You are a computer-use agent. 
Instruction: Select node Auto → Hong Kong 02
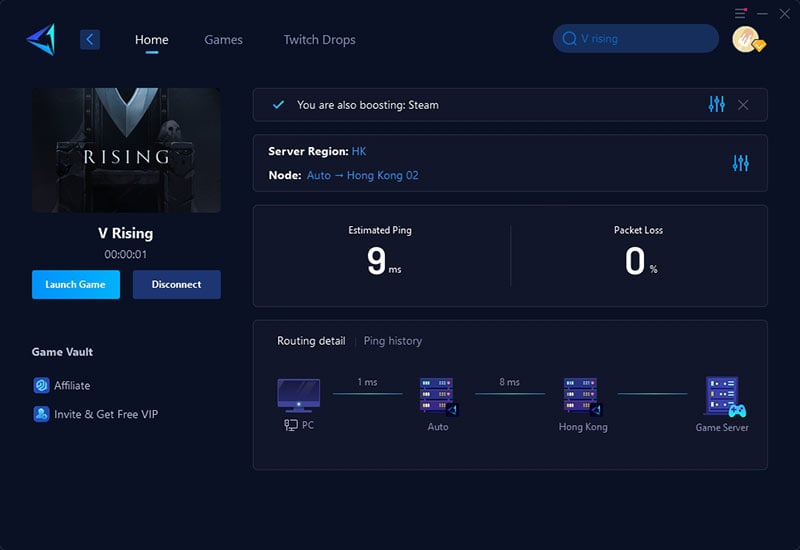click(363, 176)
